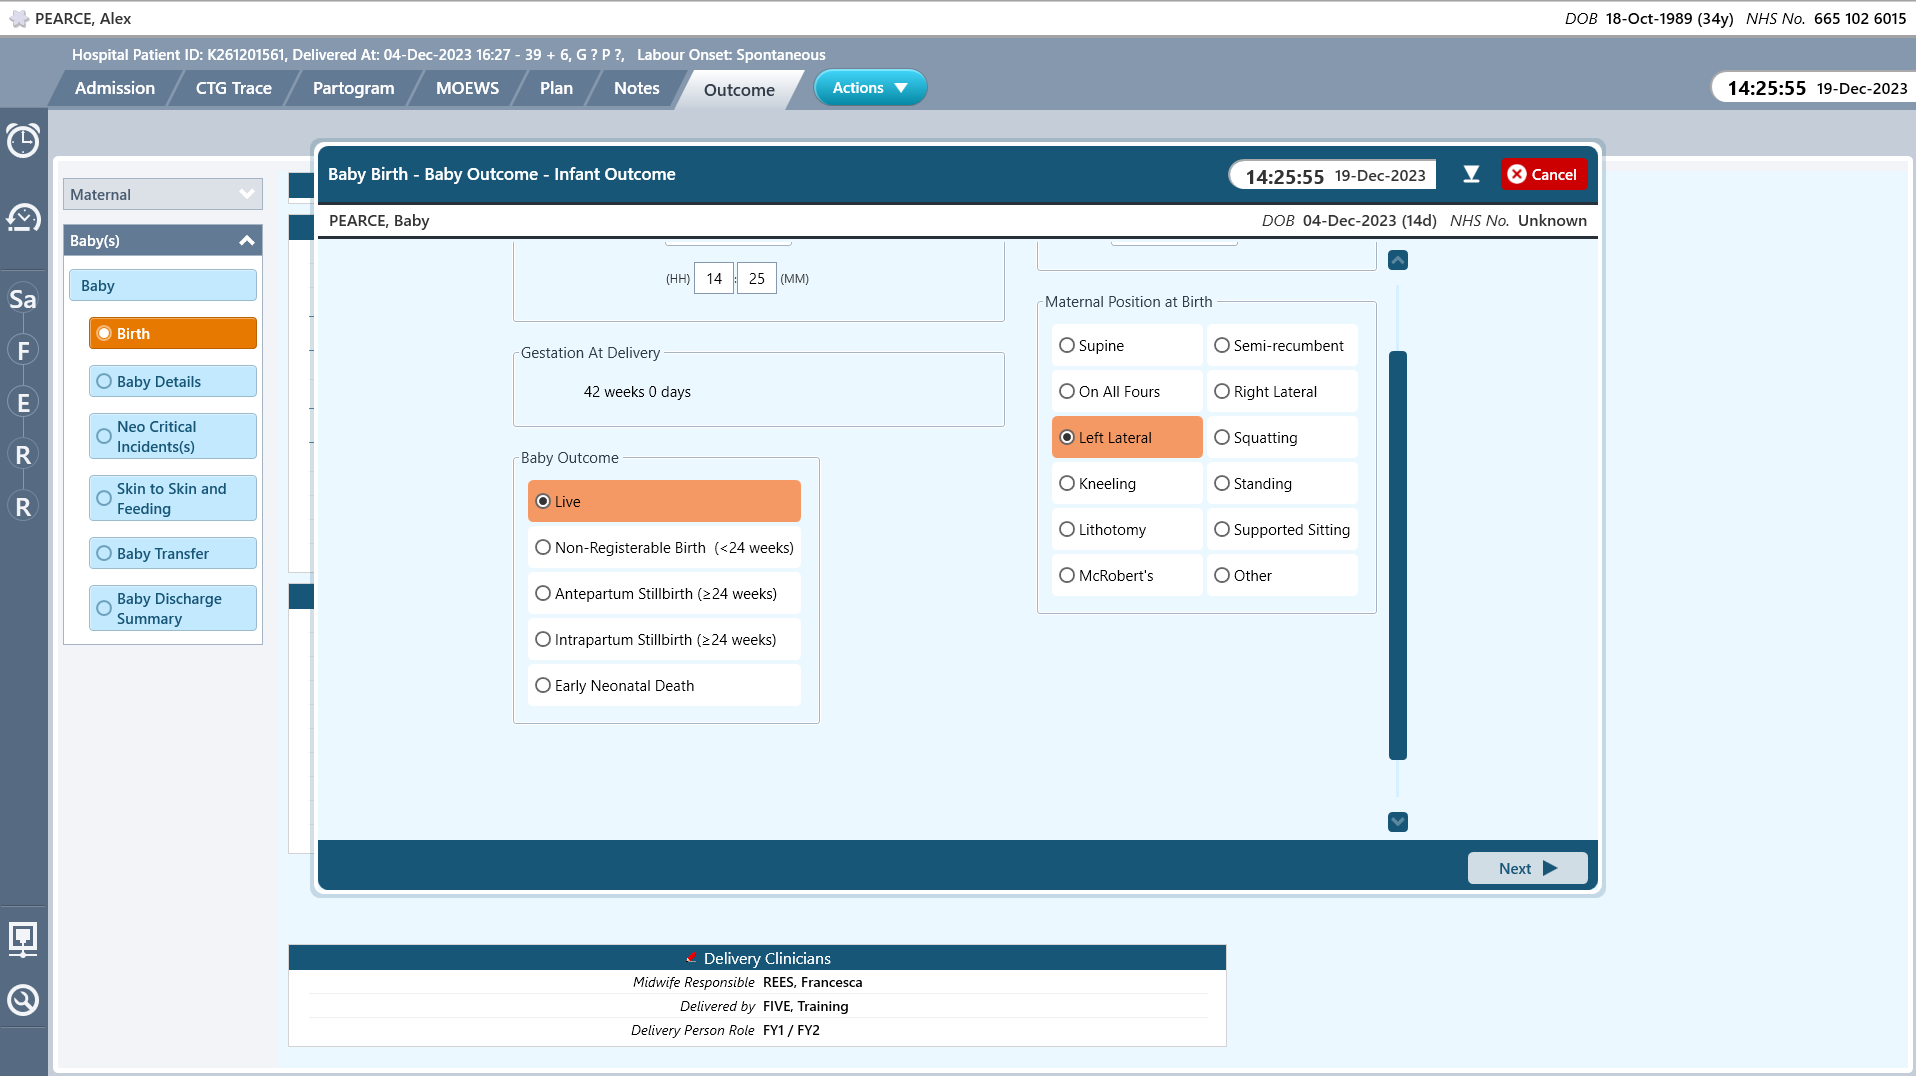Image resolution: width=1916 pixels, height=1076 pixels.
Task: Choose Right Lateral position
Action: (x=1282, y=391)
